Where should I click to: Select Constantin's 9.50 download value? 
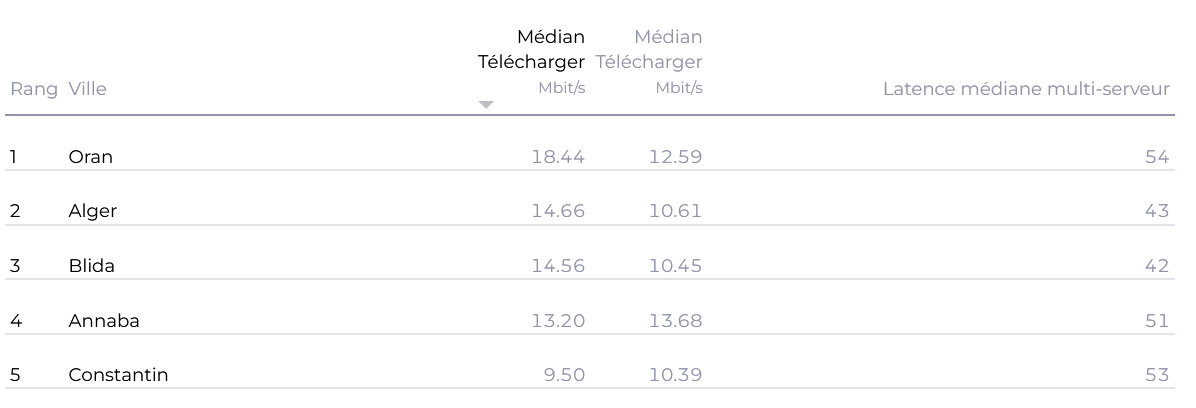564,375
